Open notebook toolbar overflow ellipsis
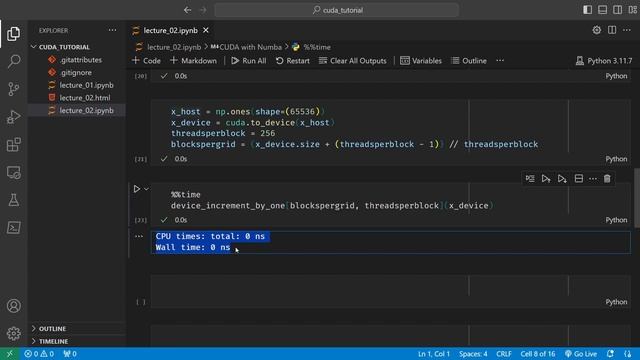640x360 pixels. [x=500, y=61]
